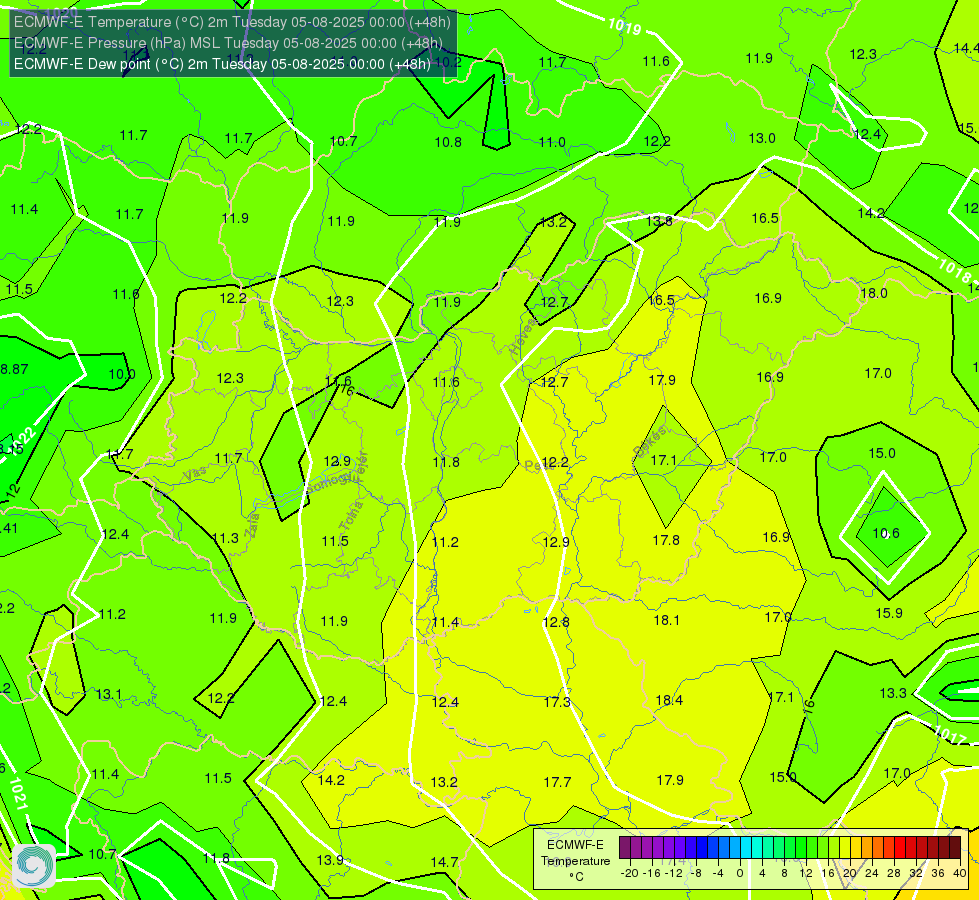979x900 pixels.
Task: Click the cyan legend swatch above 0
Action: (x=746, y=848)
